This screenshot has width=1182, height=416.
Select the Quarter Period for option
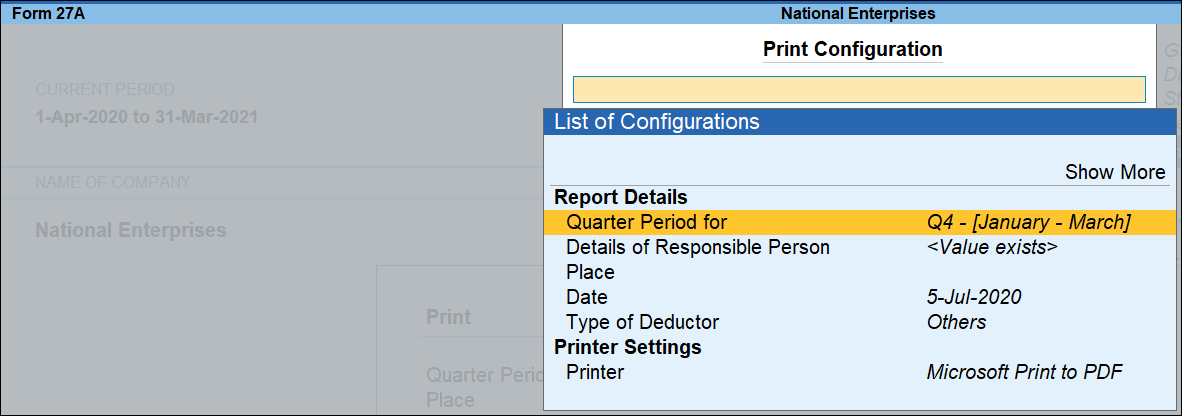coord(646,222)
